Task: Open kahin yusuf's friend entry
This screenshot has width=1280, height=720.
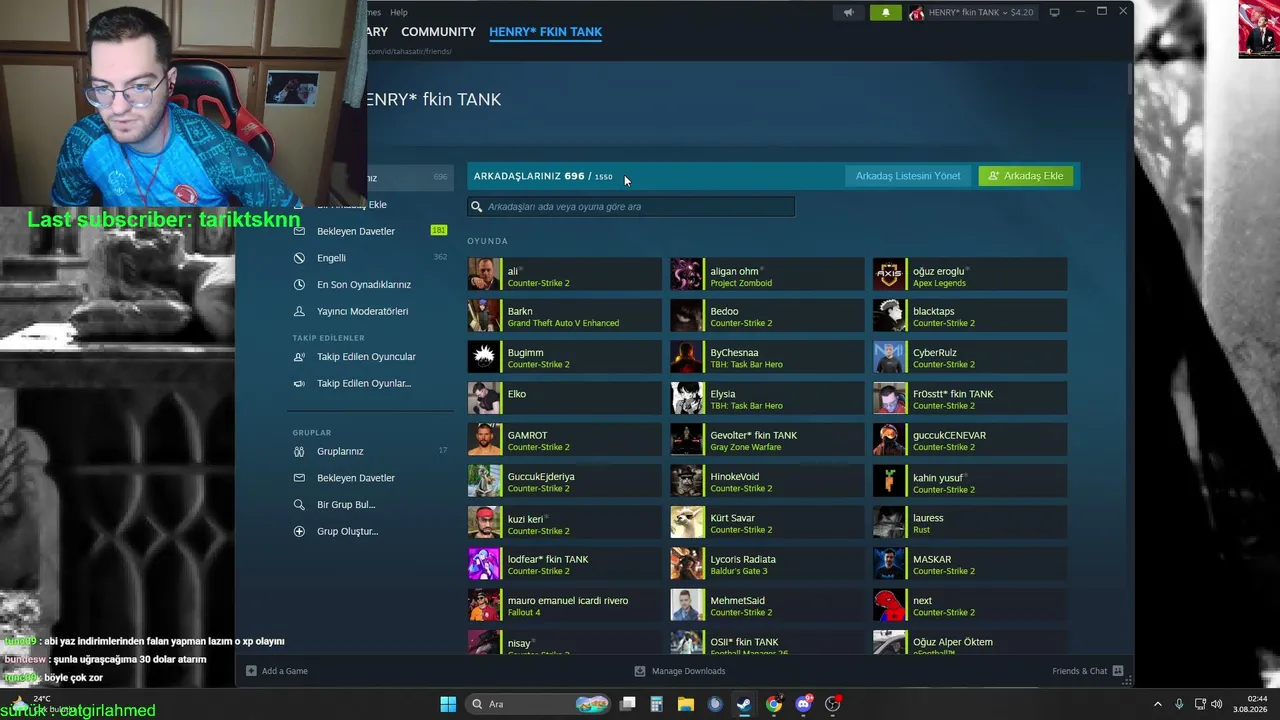Action: [x=970, y=481]
